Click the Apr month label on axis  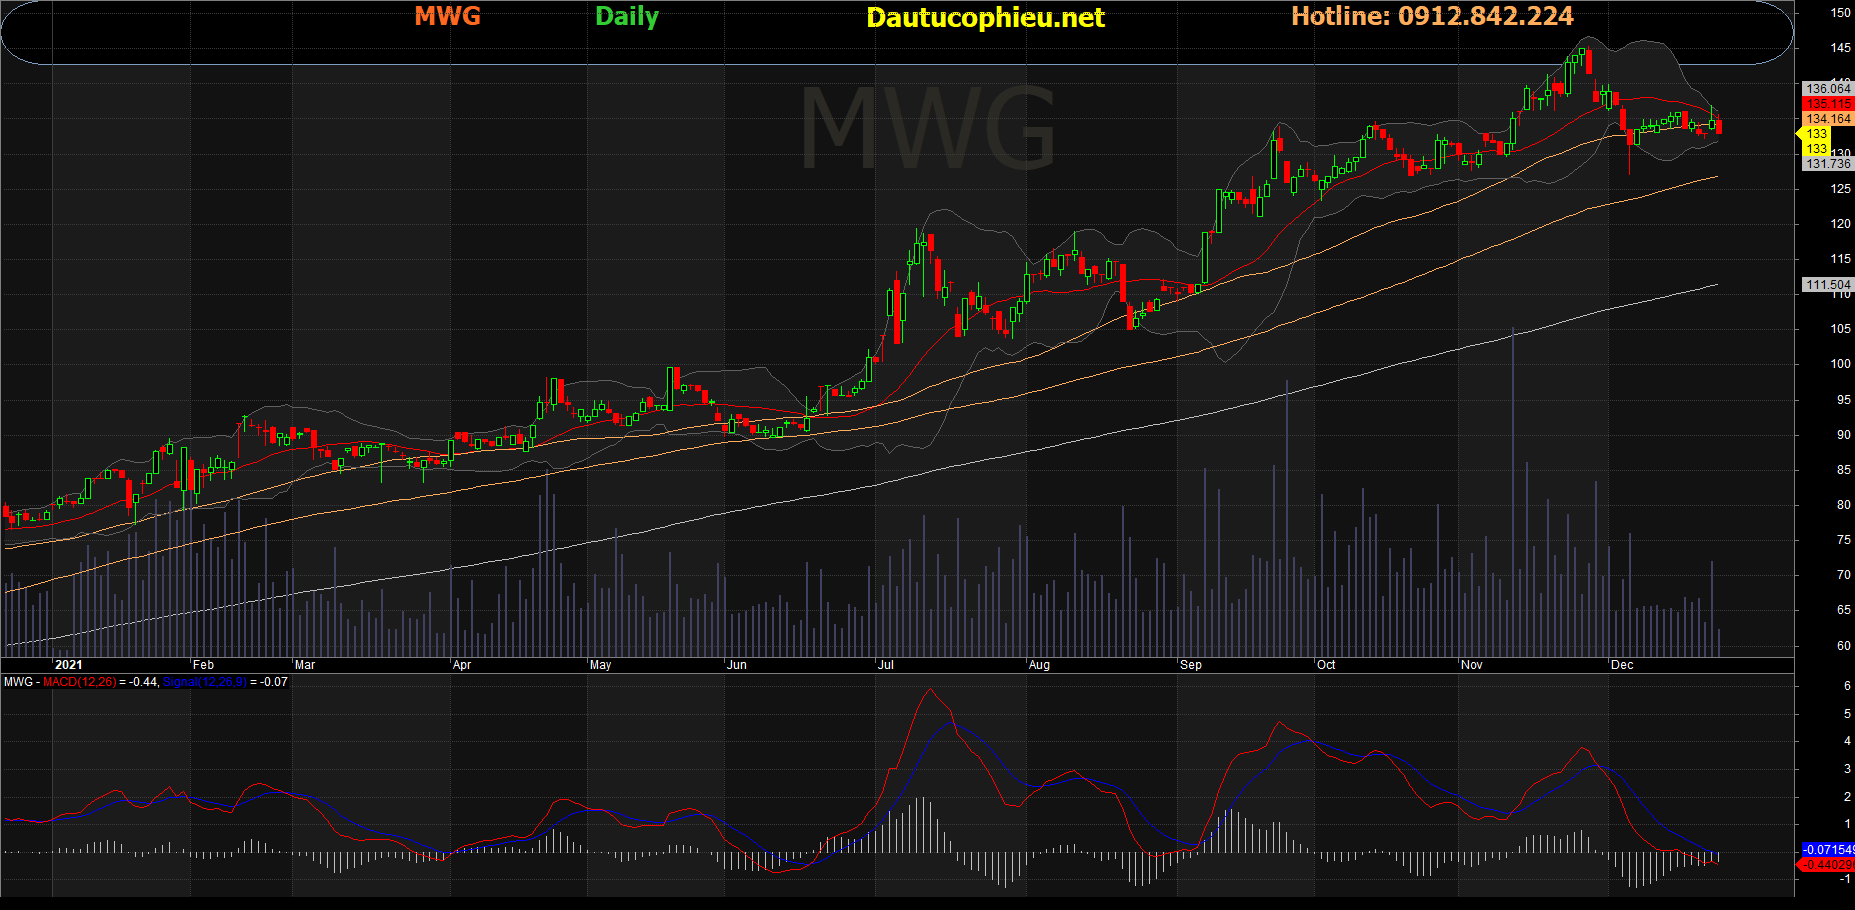[461, 665]
